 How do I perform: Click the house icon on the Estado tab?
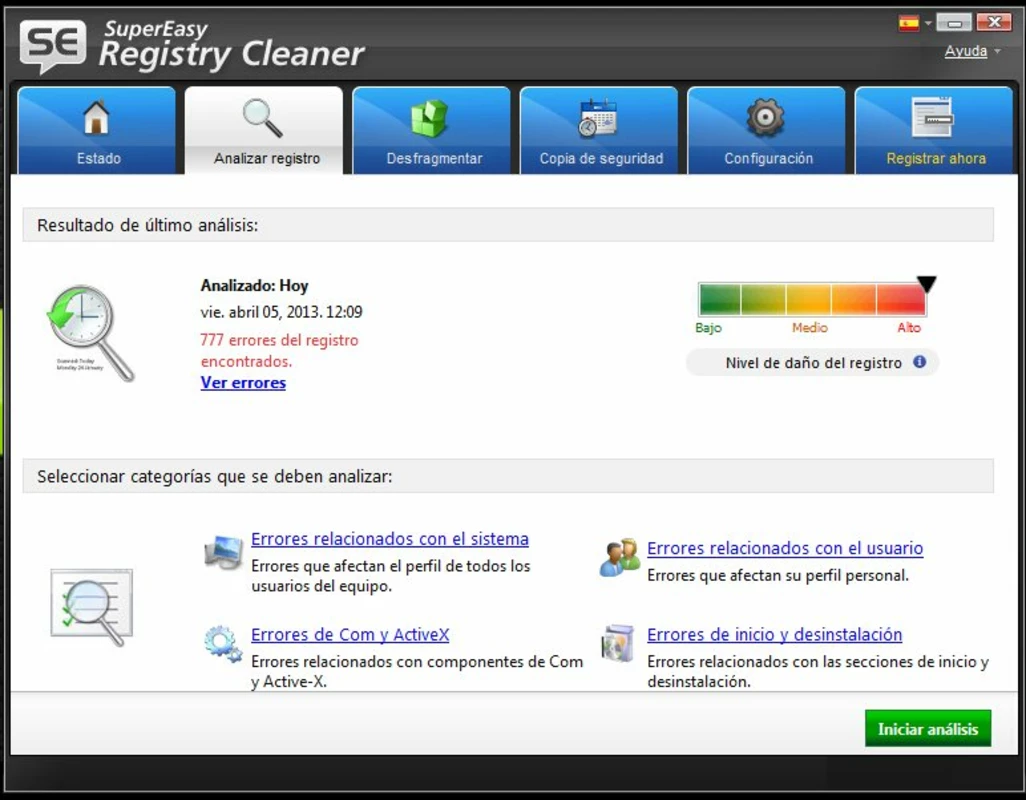[96, 118]
